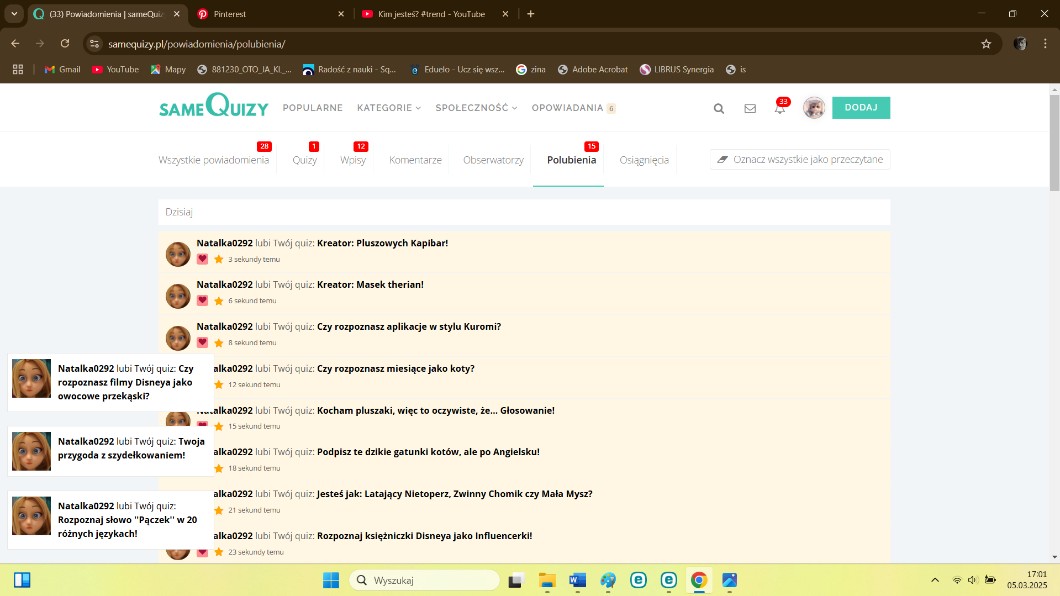Click the notifications bell icon
Screen dimensions: 1060x596
pyautogui.click(x=780, y=109)
